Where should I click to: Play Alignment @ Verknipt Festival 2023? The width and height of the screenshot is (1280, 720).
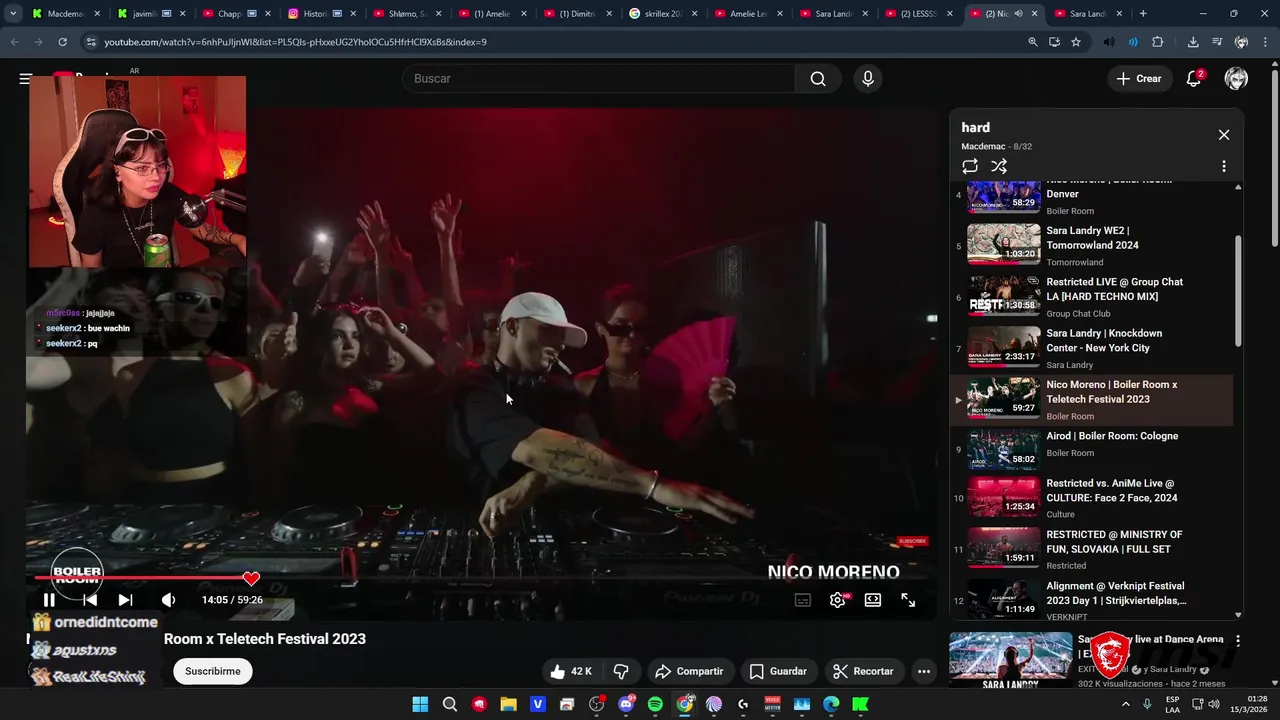pos(1091,600)
